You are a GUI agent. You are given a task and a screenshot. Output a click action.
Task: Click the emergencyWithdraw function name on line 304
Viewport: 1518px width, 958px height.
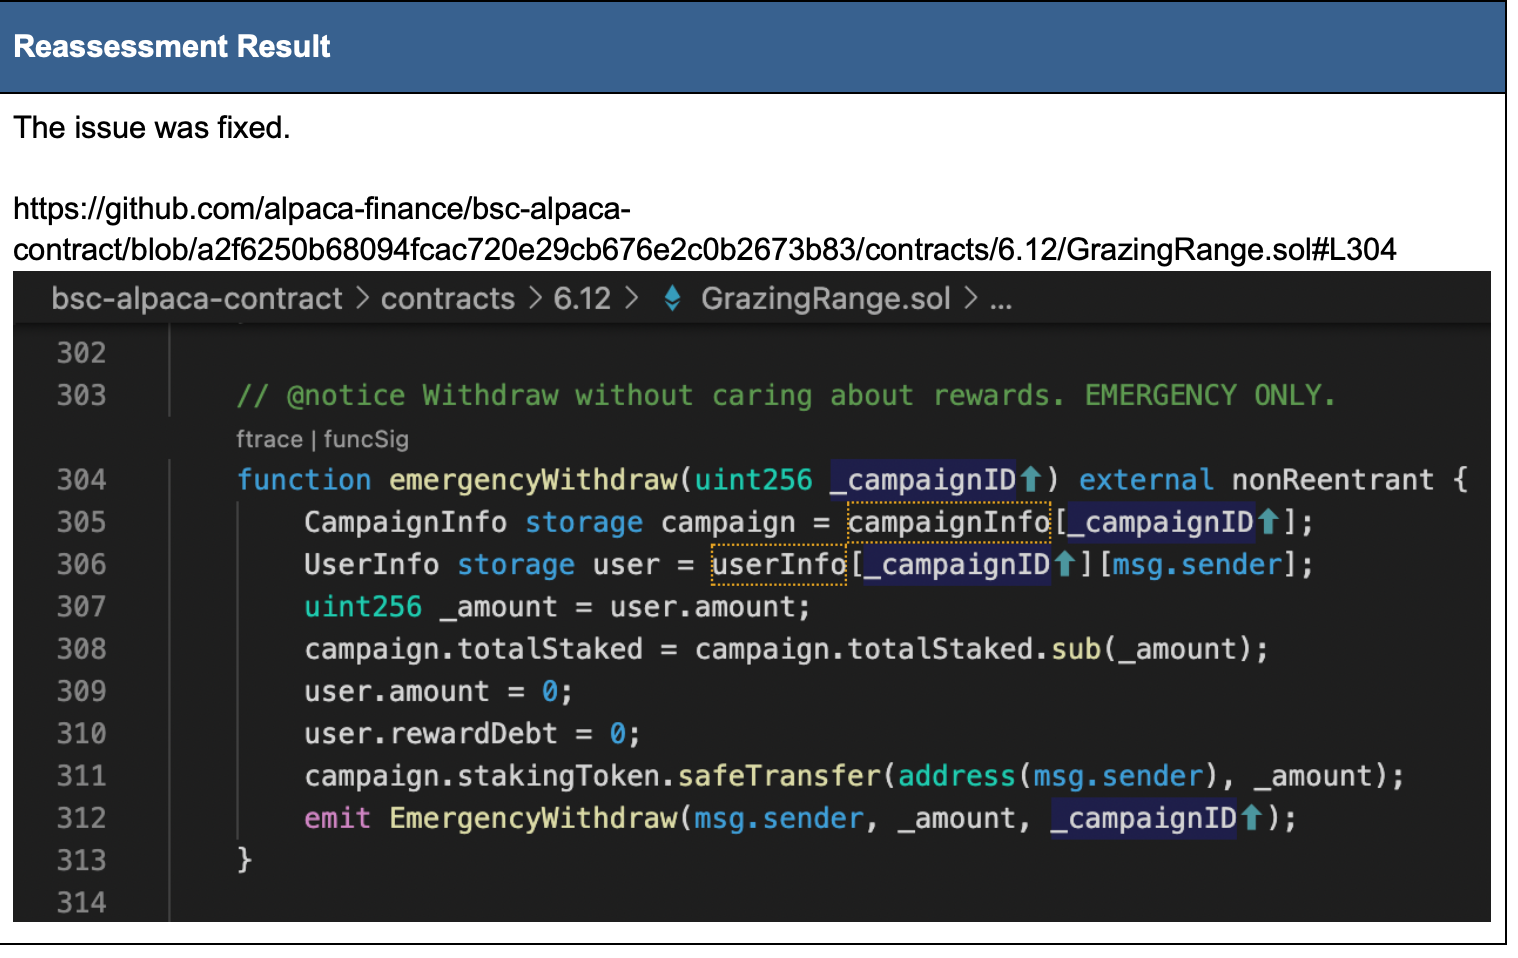click(533, 480)
